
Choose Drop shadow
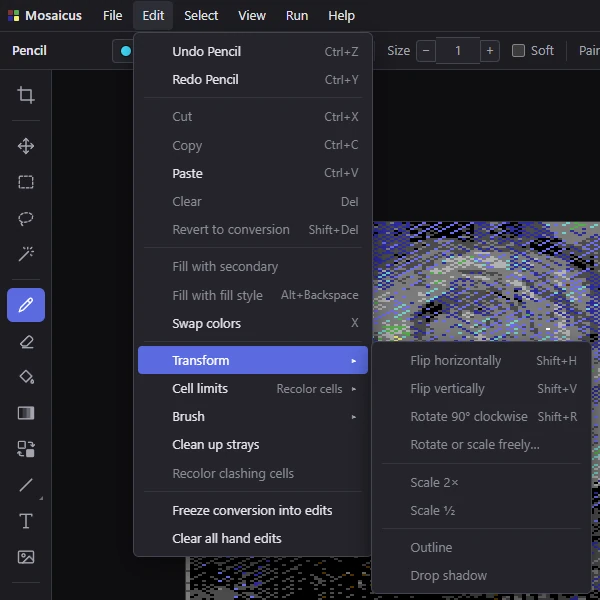[481, 576]
